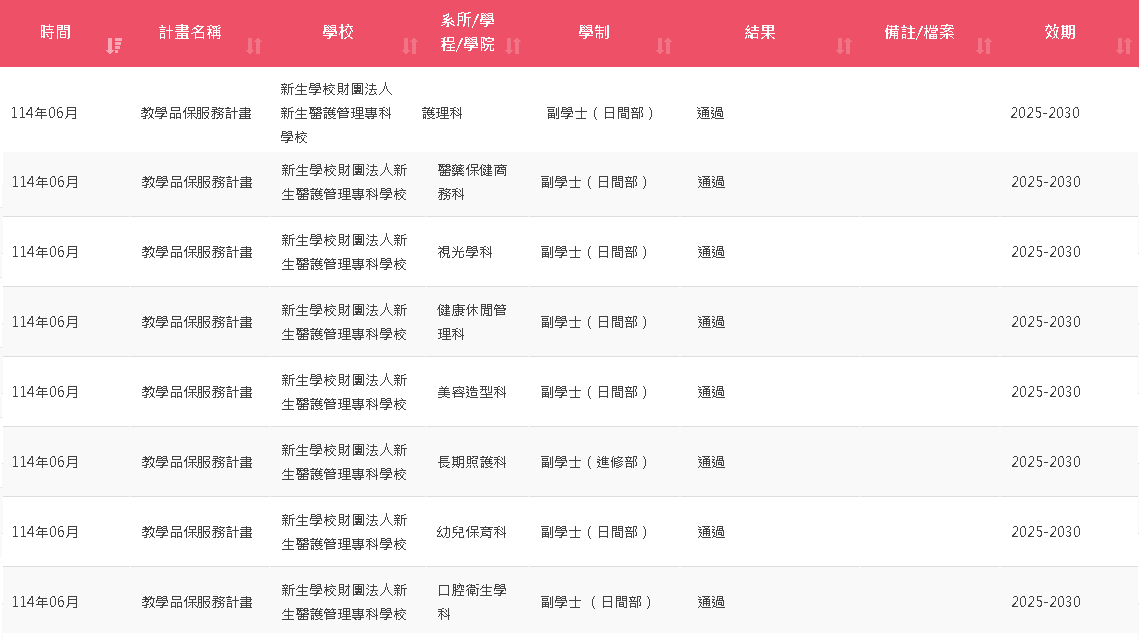Select the 學校 column header label
The image size is (1139, 642).
tap(338, 32)
